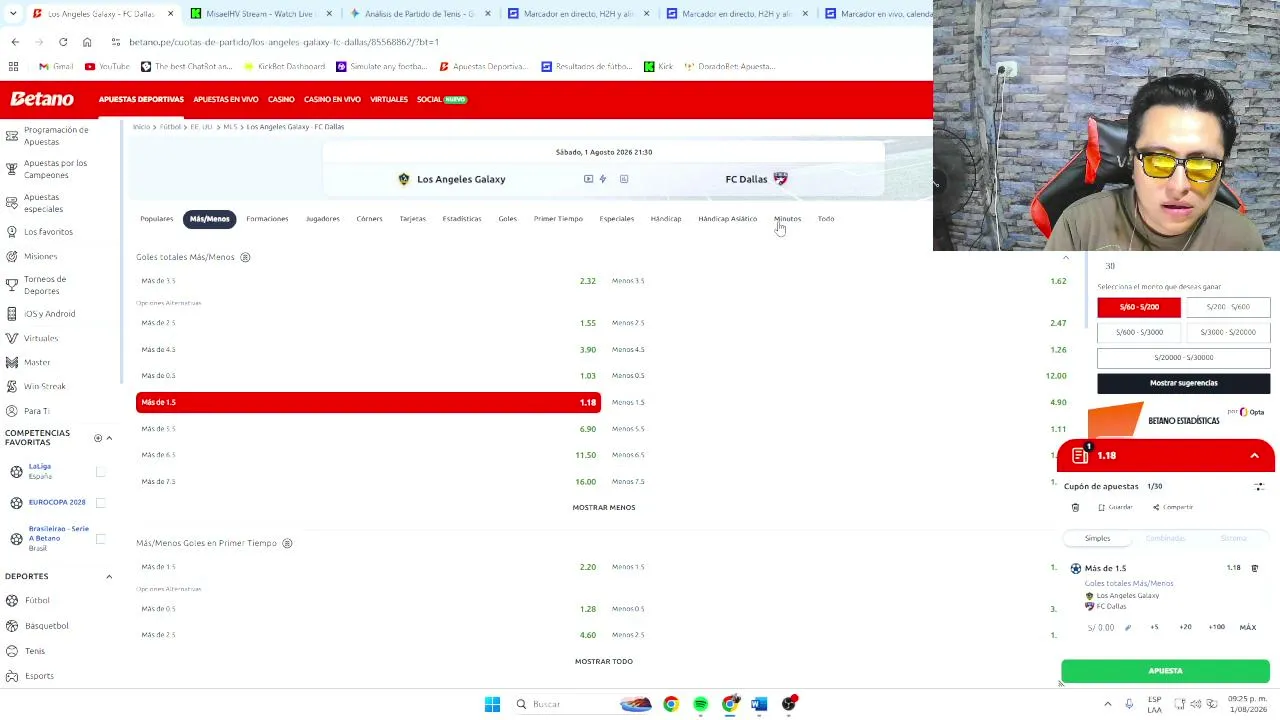Switch to the Jugadores market tab
This screenshot has height=720, width=1280.
click(x=322, y=219)
